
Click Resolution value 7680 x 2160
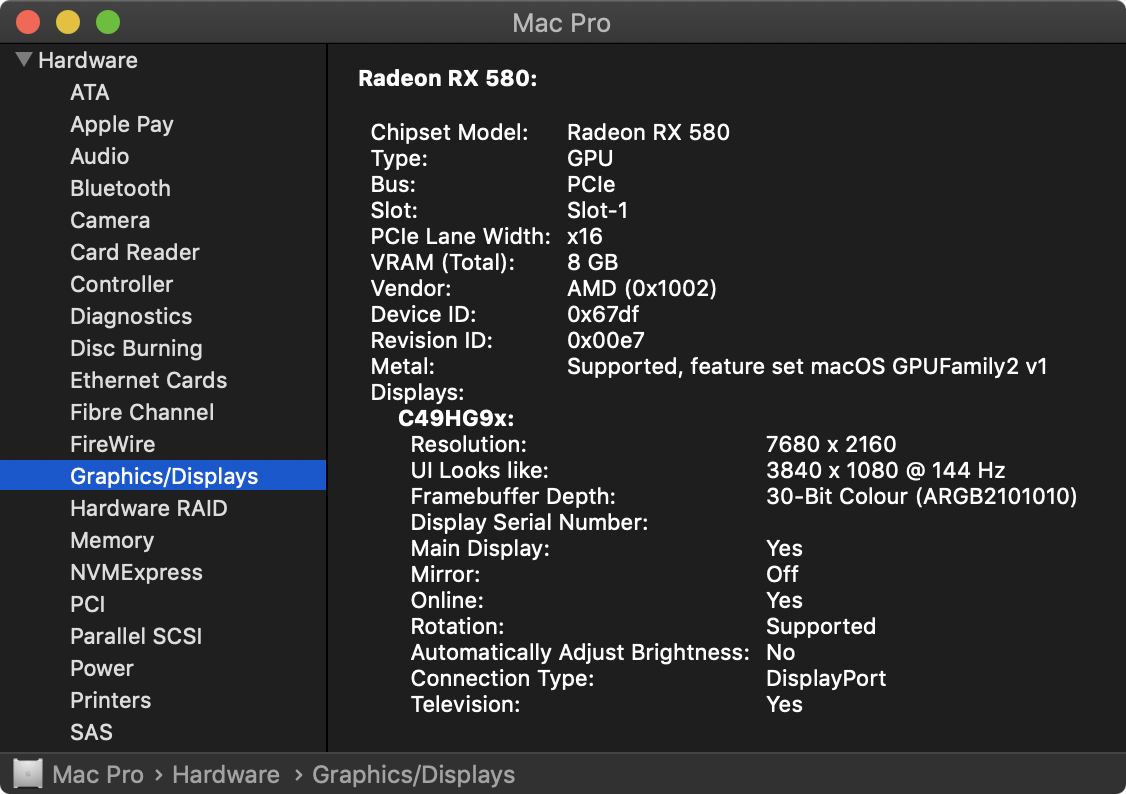(831, 444)
